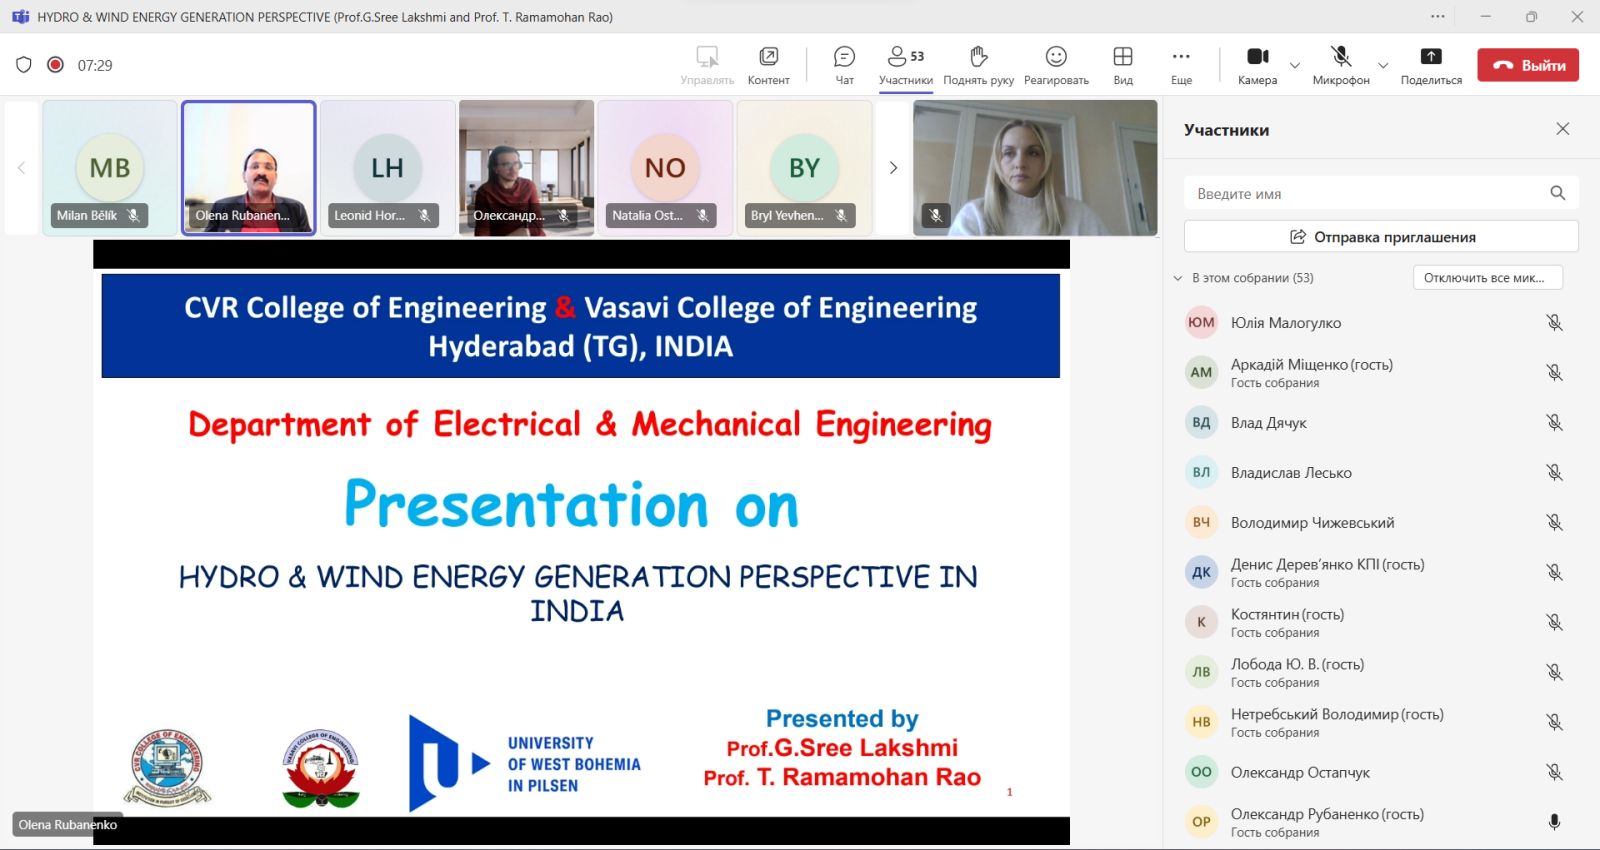The width and height of the screenshot is (1600, 850).
Task: Open the React emoji menu
Action: pos(1056,65)
